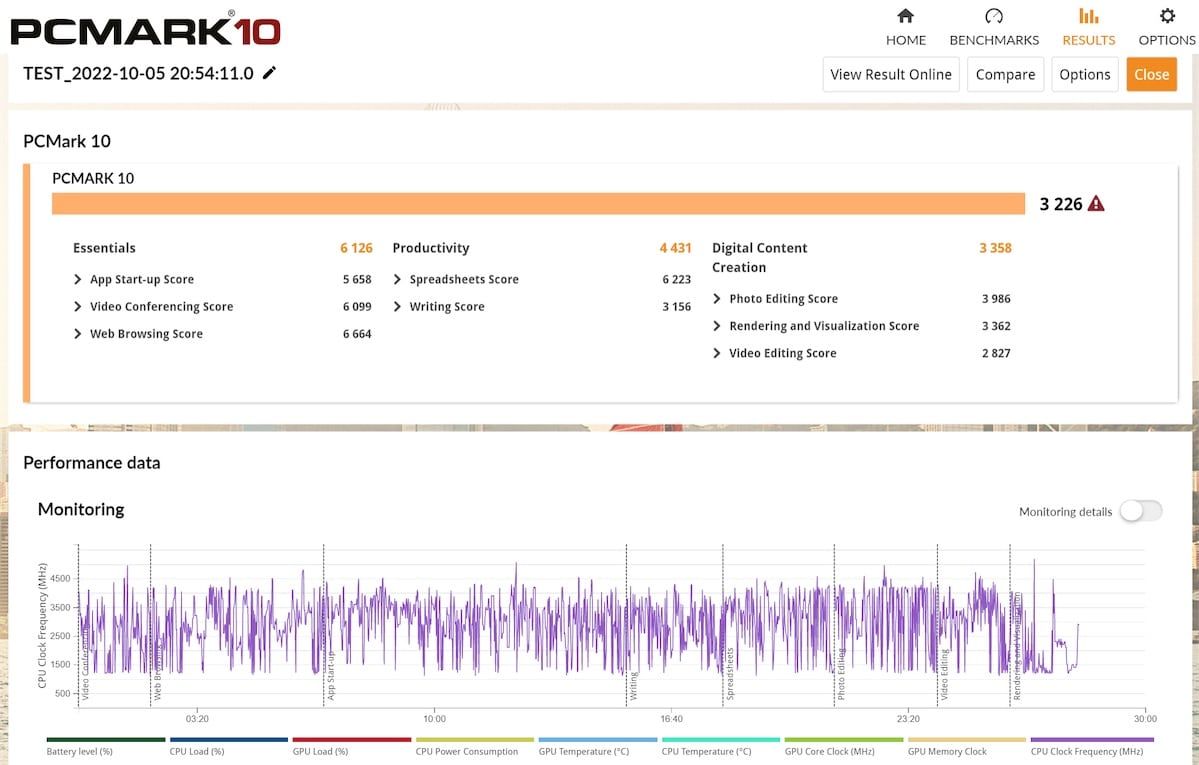Open Options via the gear icon
1199x765 pixels.
[1167, 16]
